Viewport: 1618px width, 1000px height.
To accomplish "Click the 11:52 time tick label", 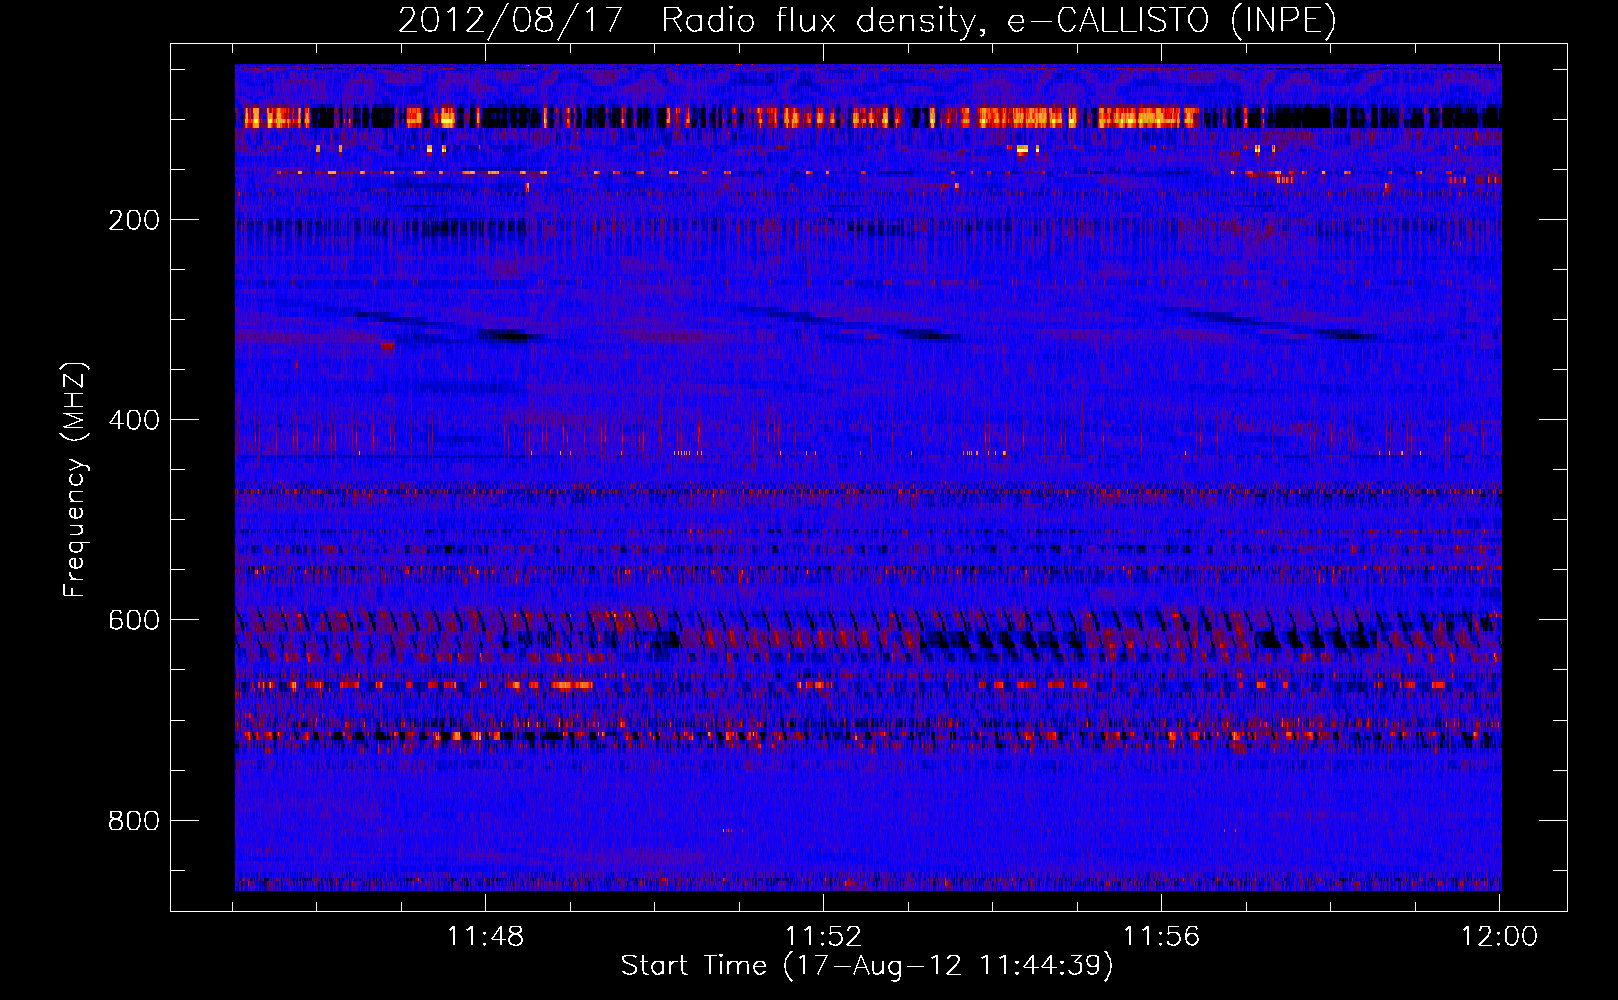I will pyautogui.click(x=823, y=937).
